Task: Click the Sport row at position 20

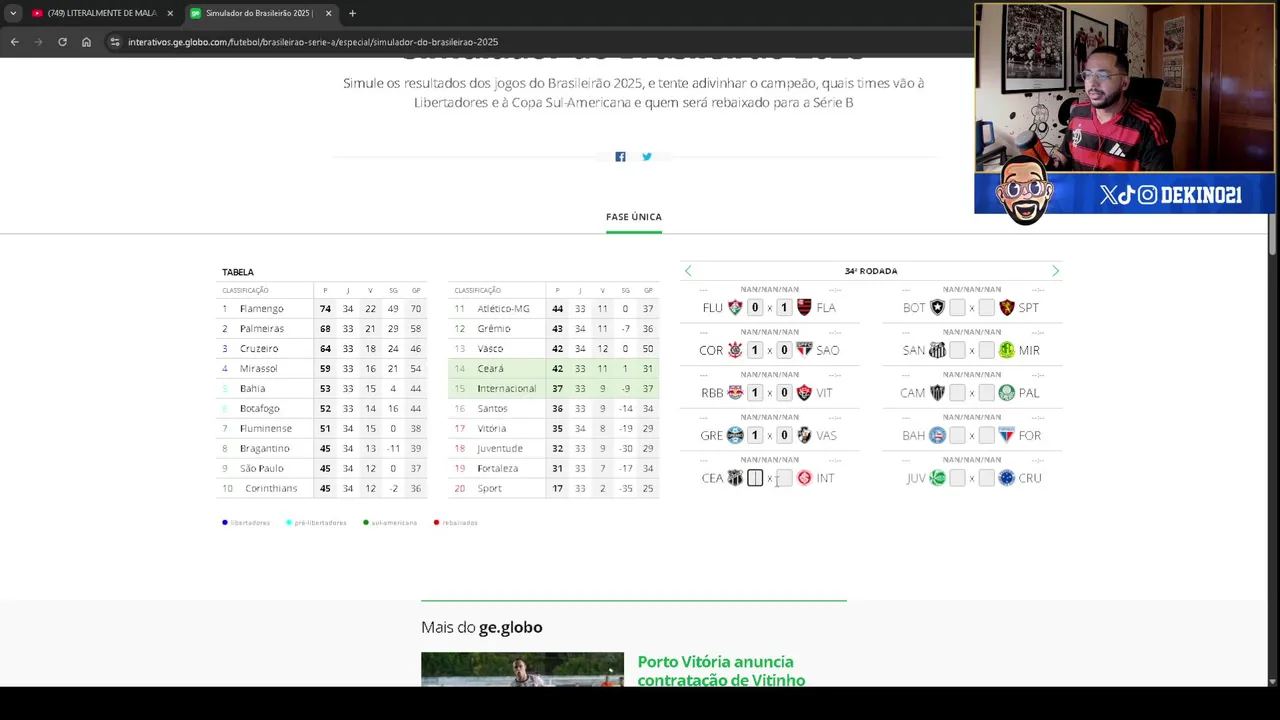Action: 554,488
